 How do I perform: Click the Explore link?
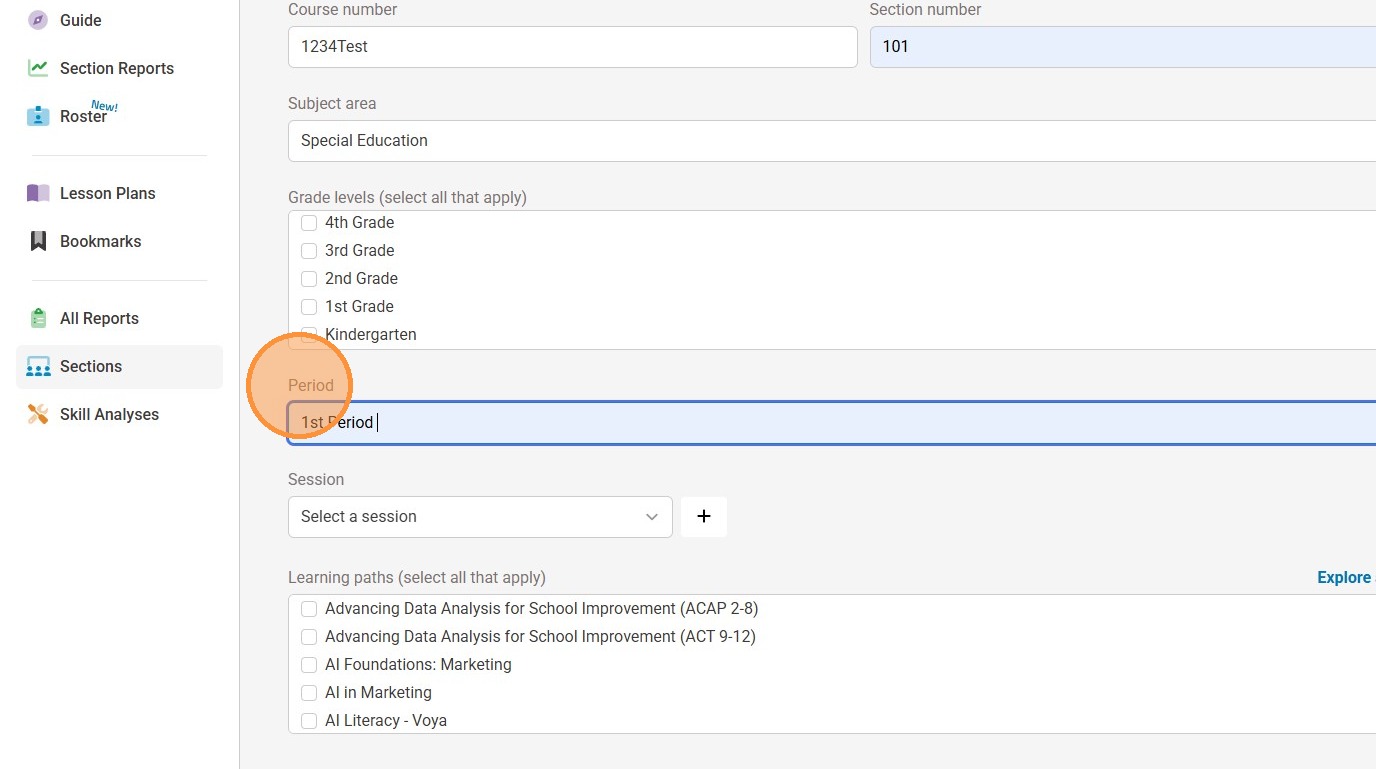click(x=1345, y=577)
